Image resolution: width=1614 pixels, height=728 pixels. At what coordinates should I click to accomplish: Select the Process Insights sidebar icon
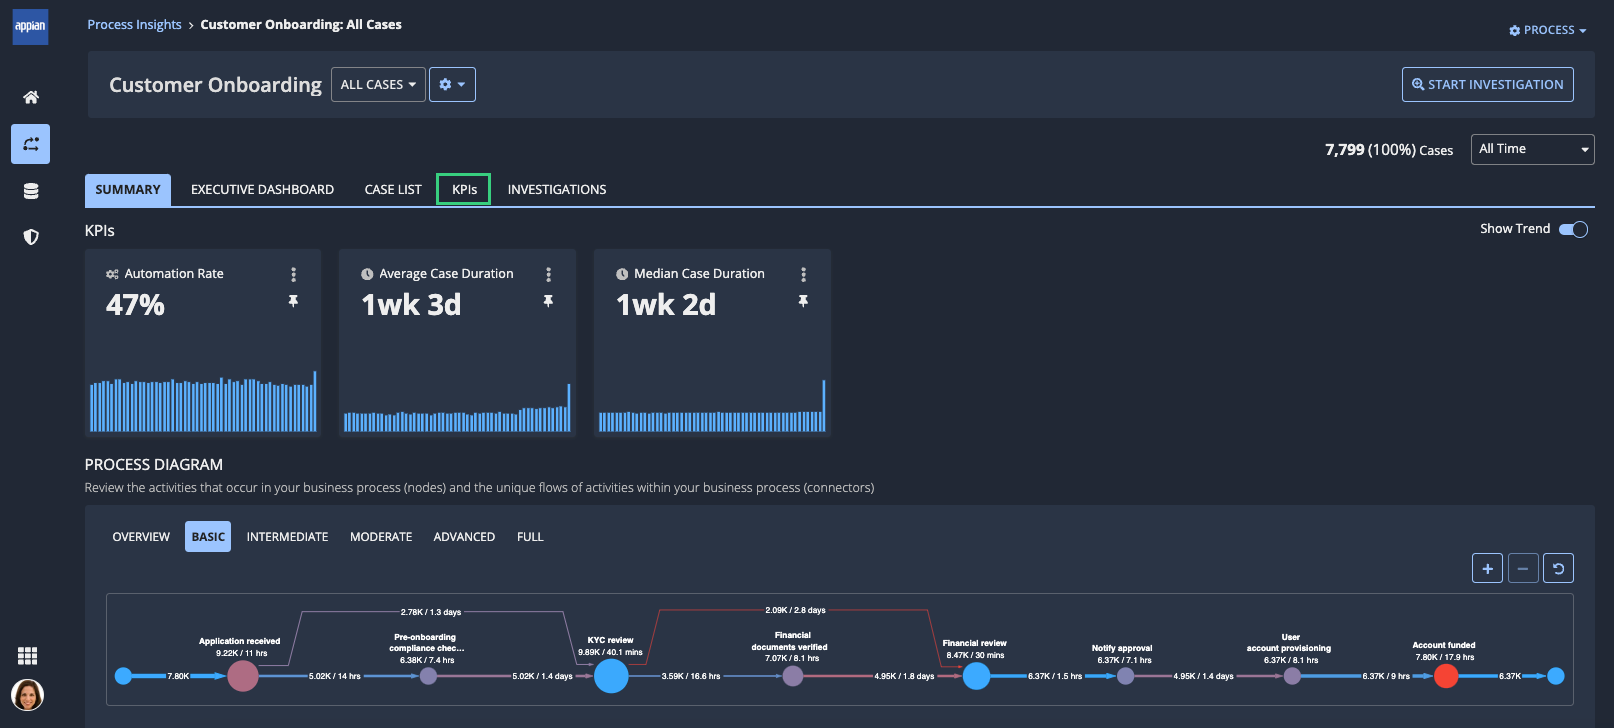31,144
